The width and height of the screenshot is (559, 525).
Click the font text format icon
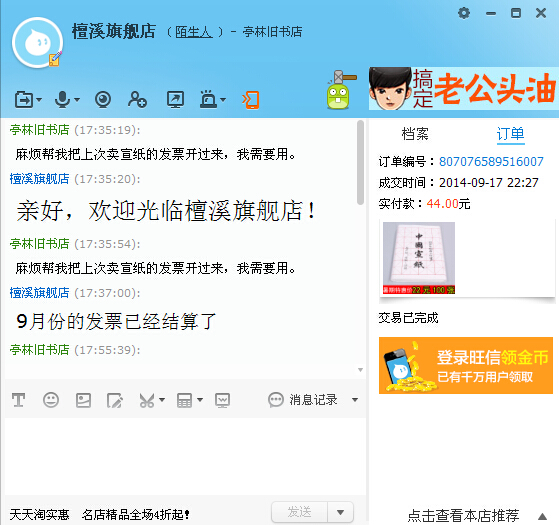(19, 400)
